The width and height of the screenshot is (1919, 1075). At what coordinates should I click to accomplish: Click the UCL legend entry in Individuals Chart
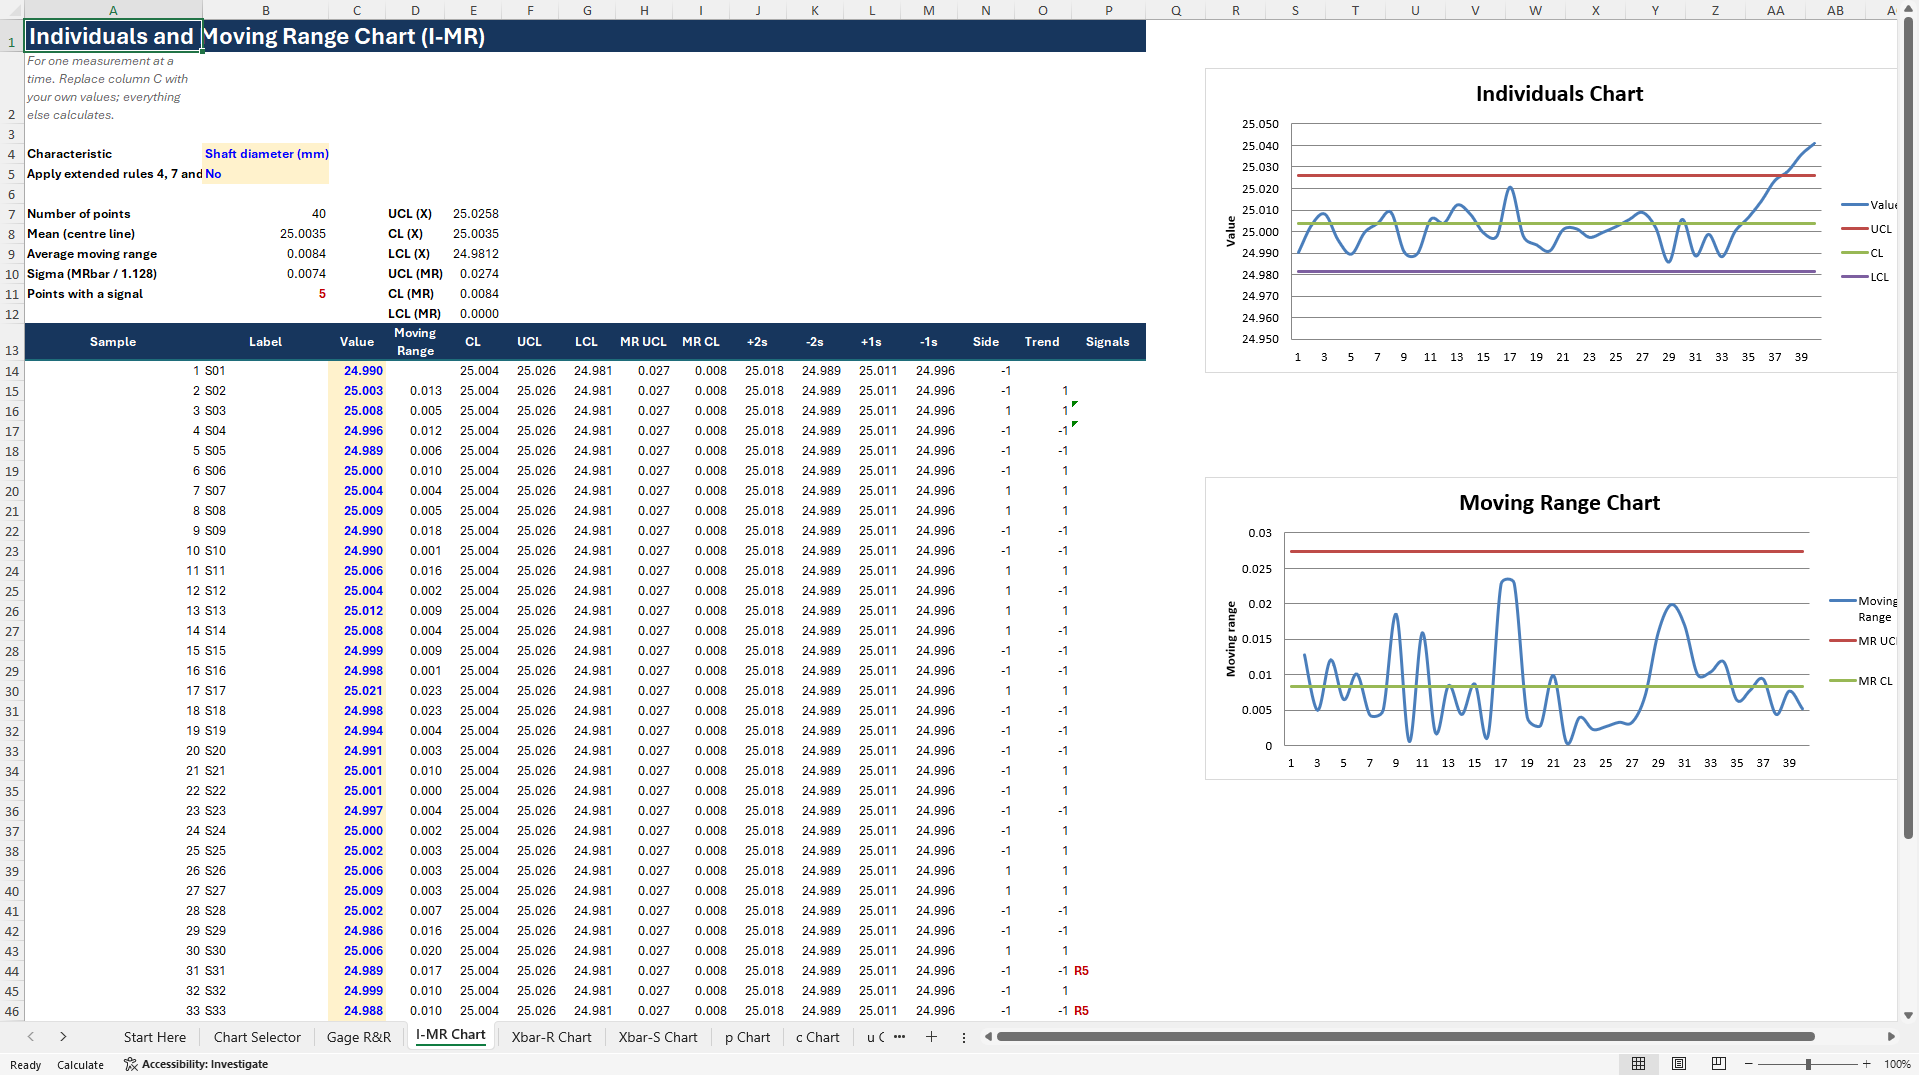tap(1866, 229)
